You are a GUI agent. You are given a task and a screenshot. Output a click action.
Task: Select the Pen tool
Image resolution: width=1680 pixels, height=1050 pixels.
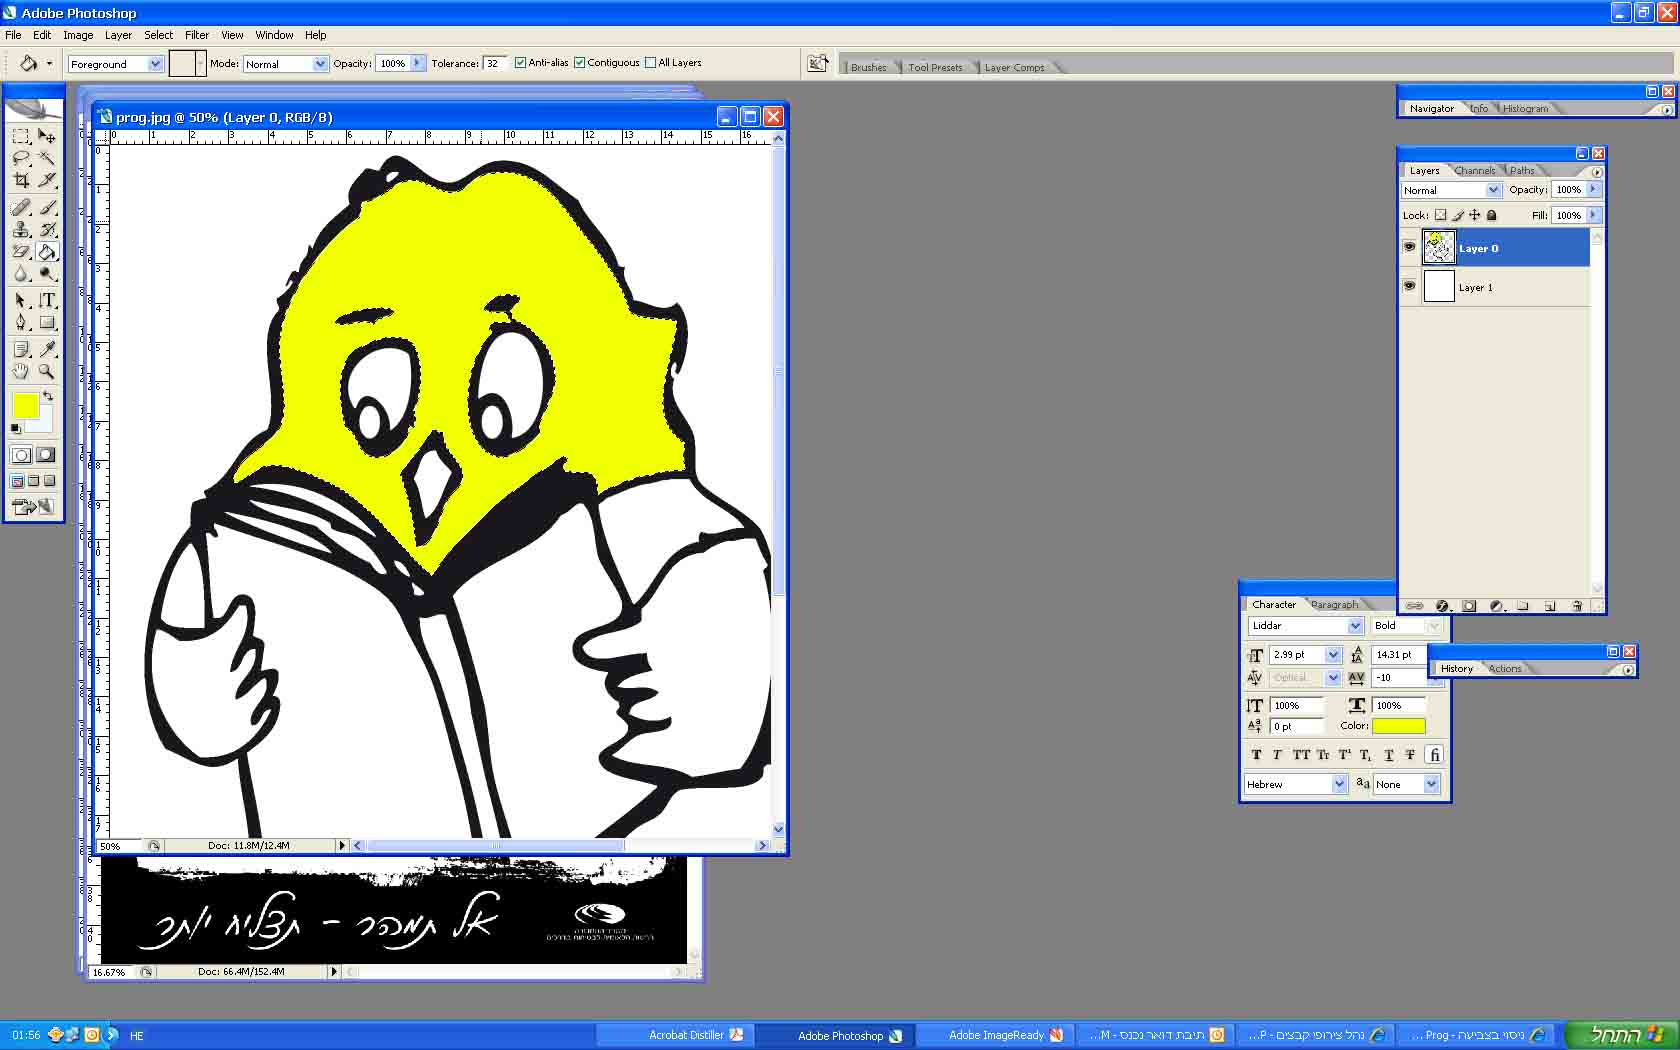pyautogui.click(x=21, y=322)
